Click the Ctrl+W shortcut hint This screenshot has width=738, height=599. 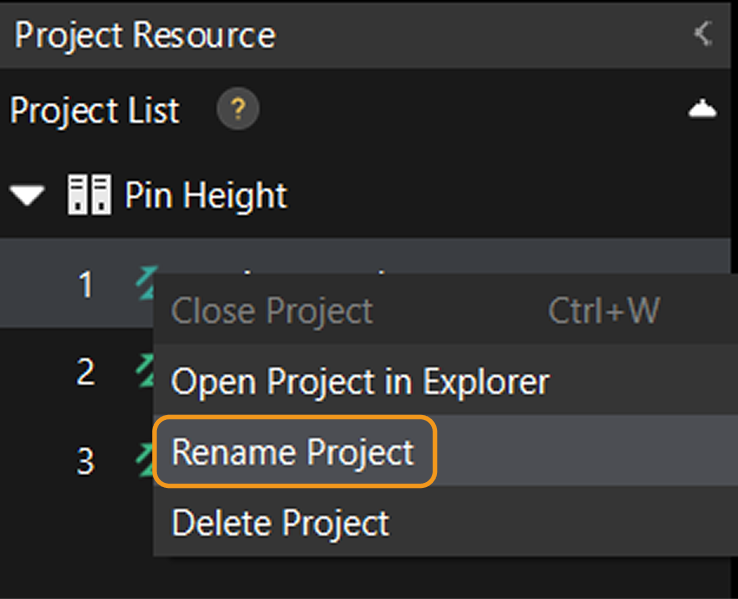click(603, 311)
